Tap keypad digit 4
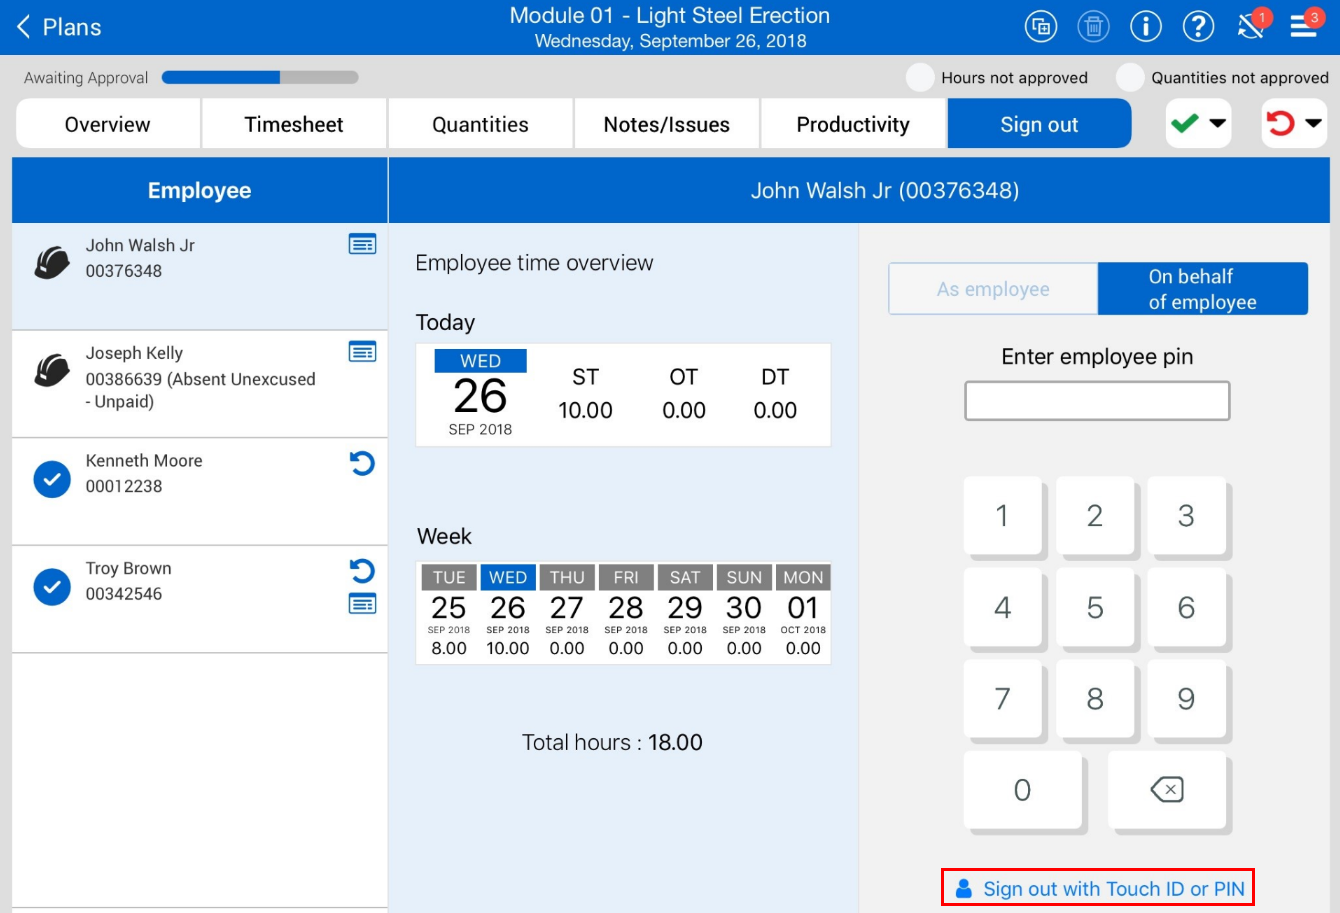Viewport: 1340px width, 913px height. click(x=1002, y=608)
